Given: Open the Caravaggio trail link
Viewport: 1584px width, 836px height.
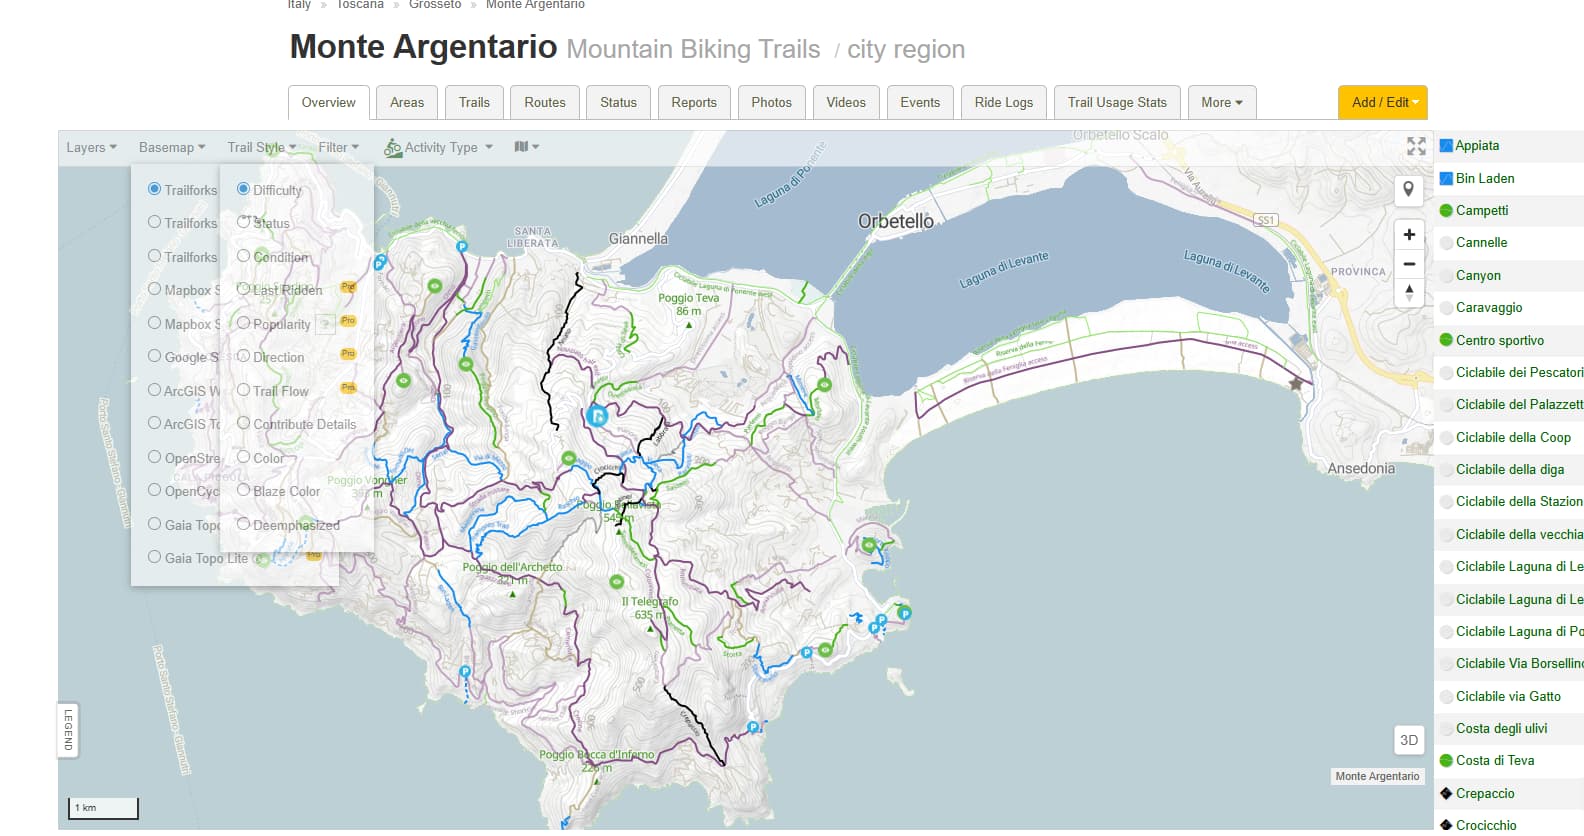Looking at the screenshot, I should 1489,307.
